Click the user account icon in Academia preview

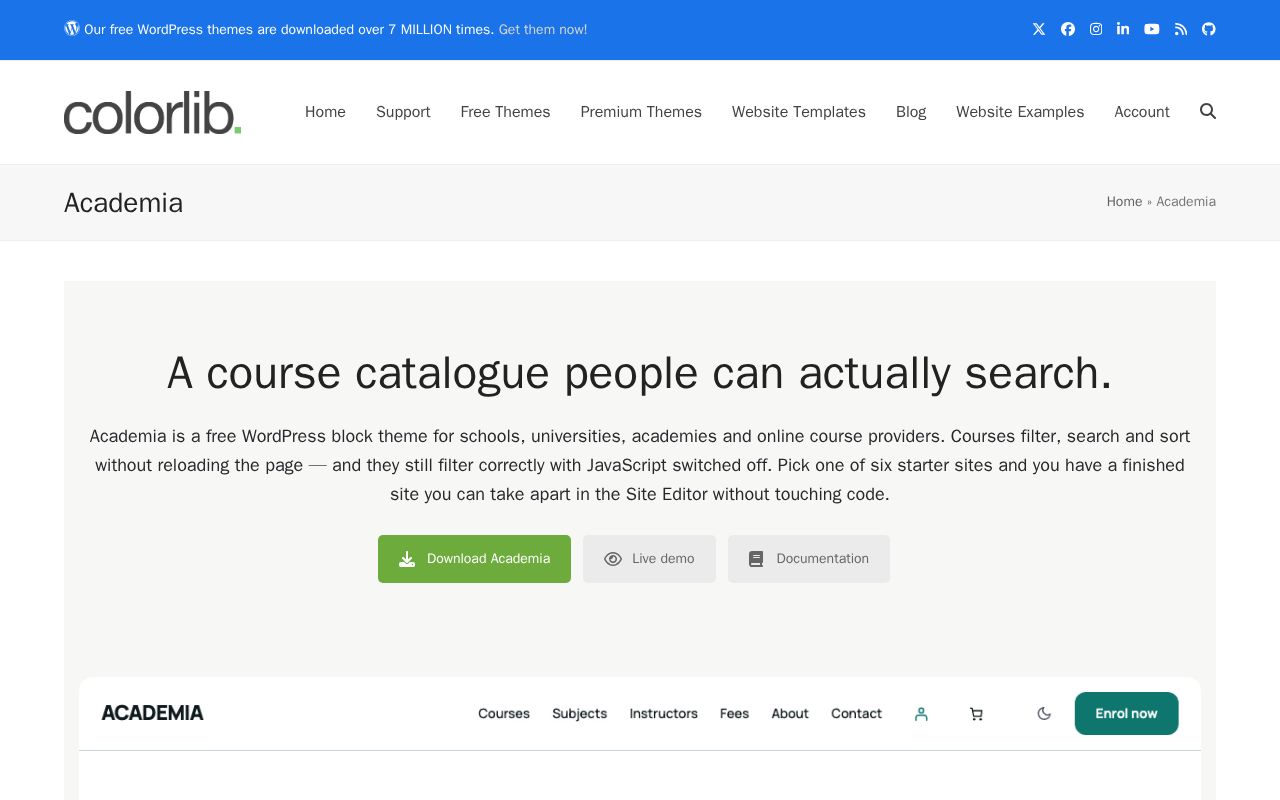tap(921, 714)
